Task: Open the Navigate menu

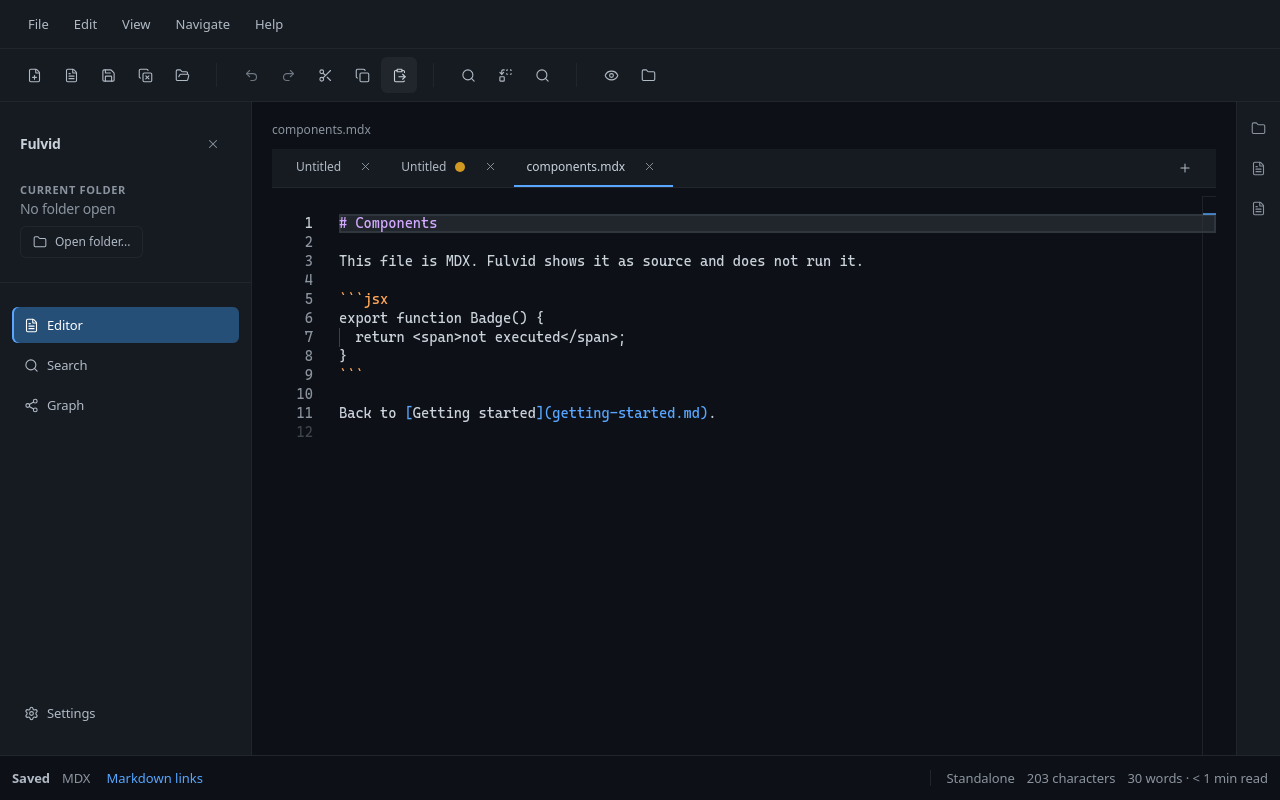Action: (202, 24)
